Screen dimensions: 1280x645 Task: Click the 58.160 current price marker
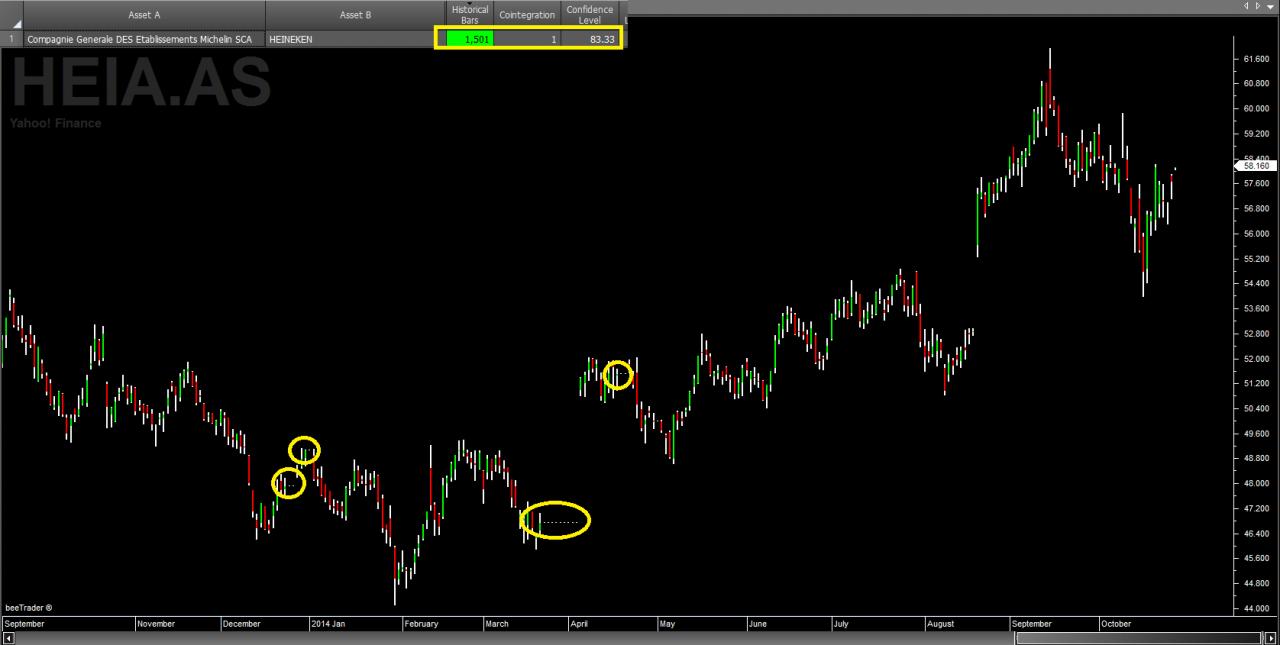1256,166
